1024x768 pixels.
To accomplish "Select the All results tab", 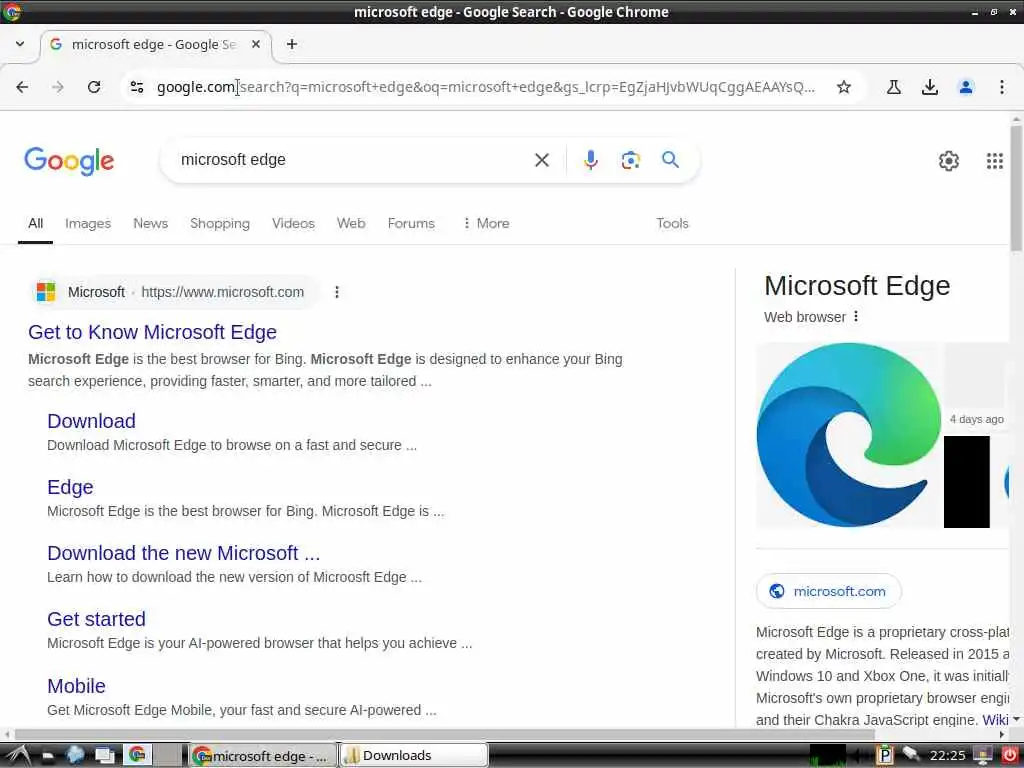I will pos(35,223).
